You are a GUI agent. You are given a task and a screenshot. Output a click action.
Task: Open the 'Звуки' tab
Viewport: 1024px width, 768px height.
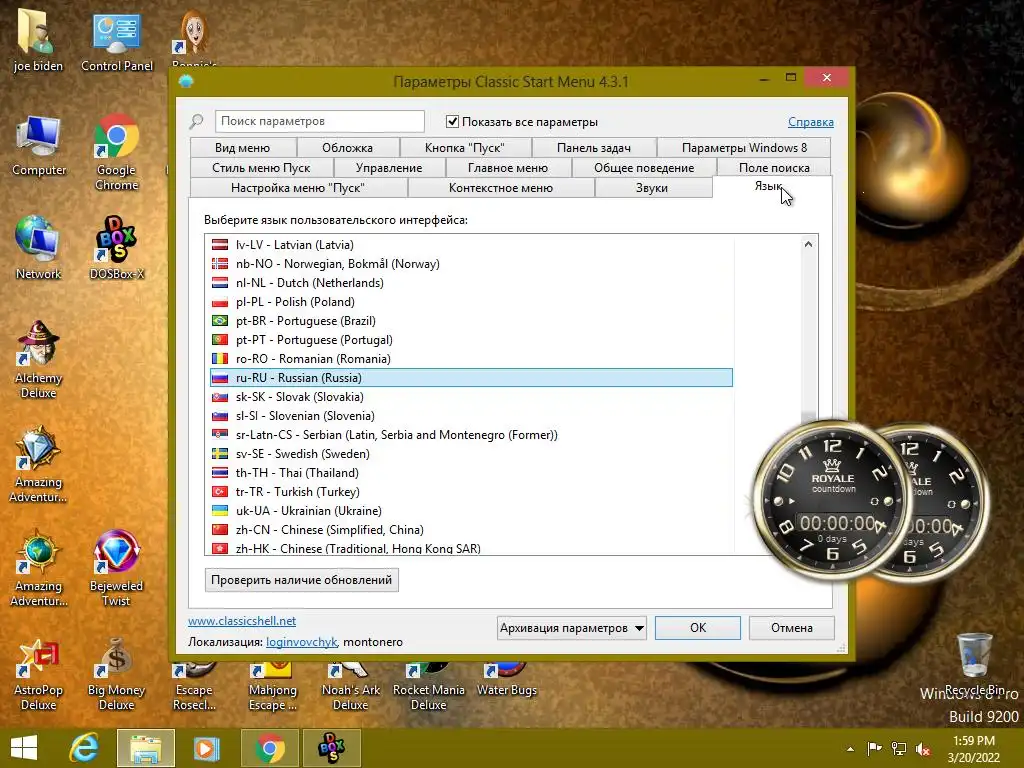coord(652,188)
